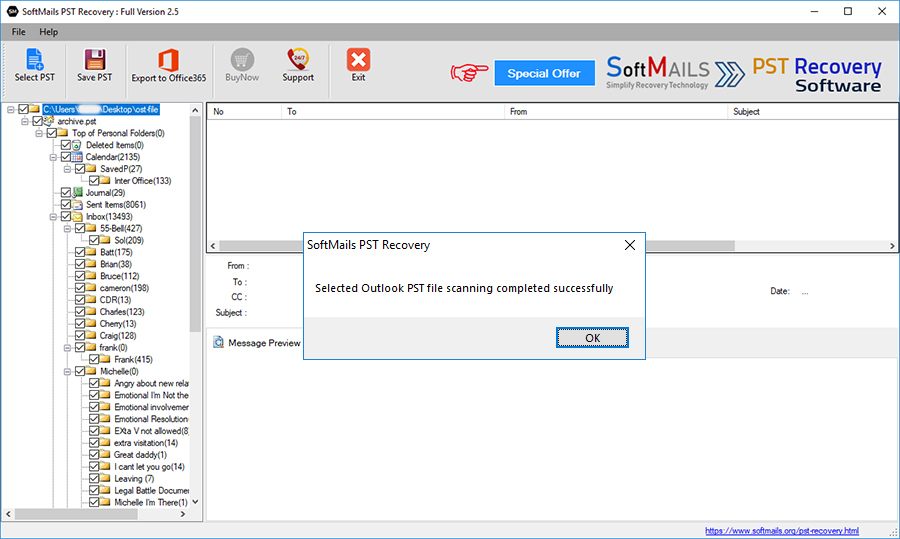Click the folder tree scroll-down arrow
900x539 pixels.
pos(195,502)
